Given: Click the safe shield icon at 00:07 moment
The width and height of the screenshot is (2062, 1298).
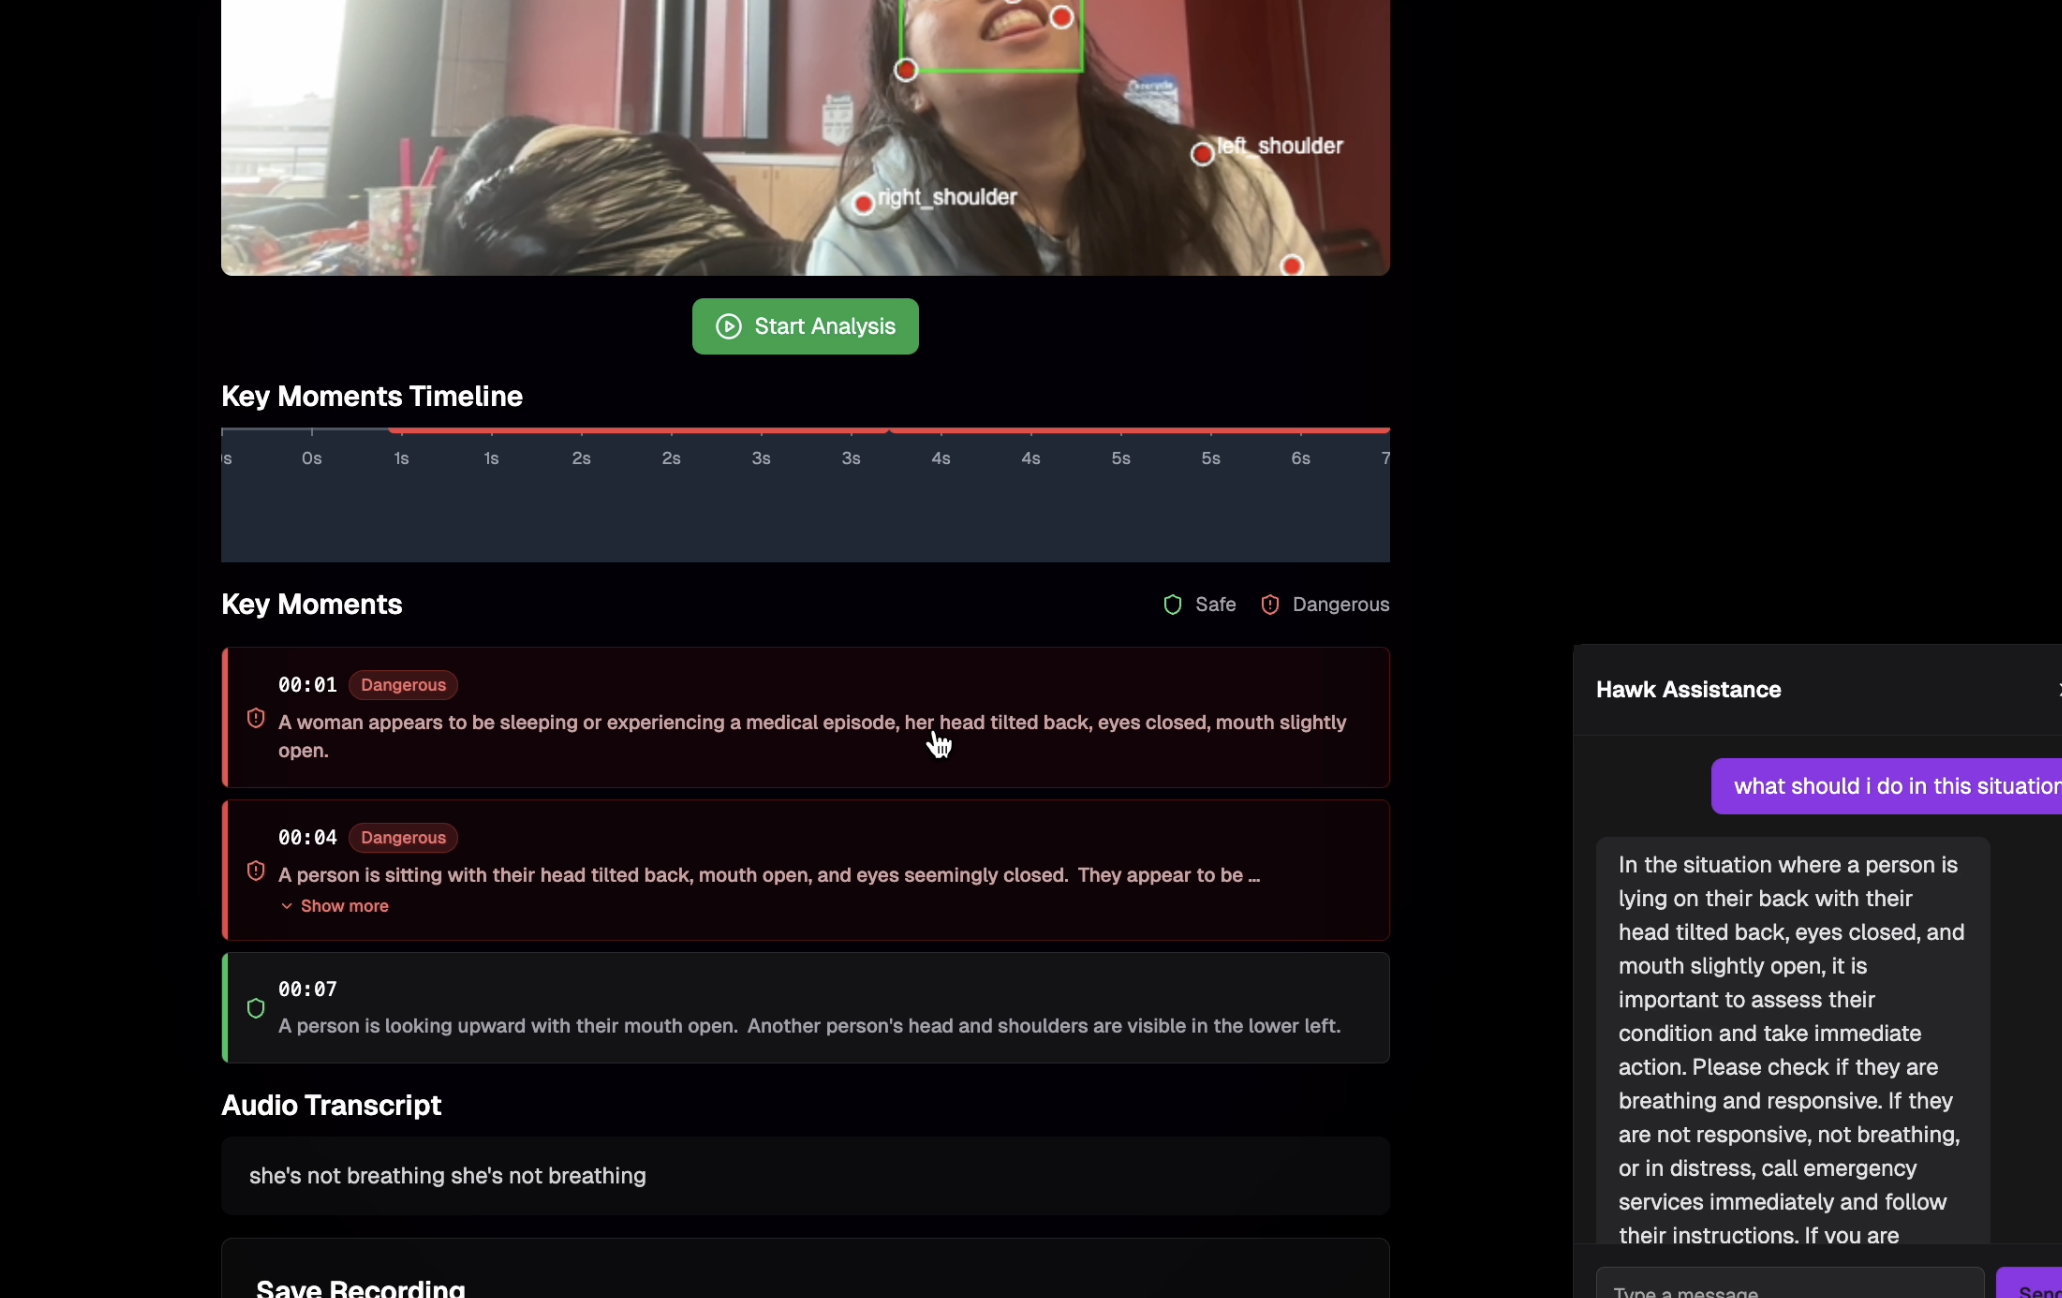Looking at the screenshot, I should click(x=256, y=1008).
